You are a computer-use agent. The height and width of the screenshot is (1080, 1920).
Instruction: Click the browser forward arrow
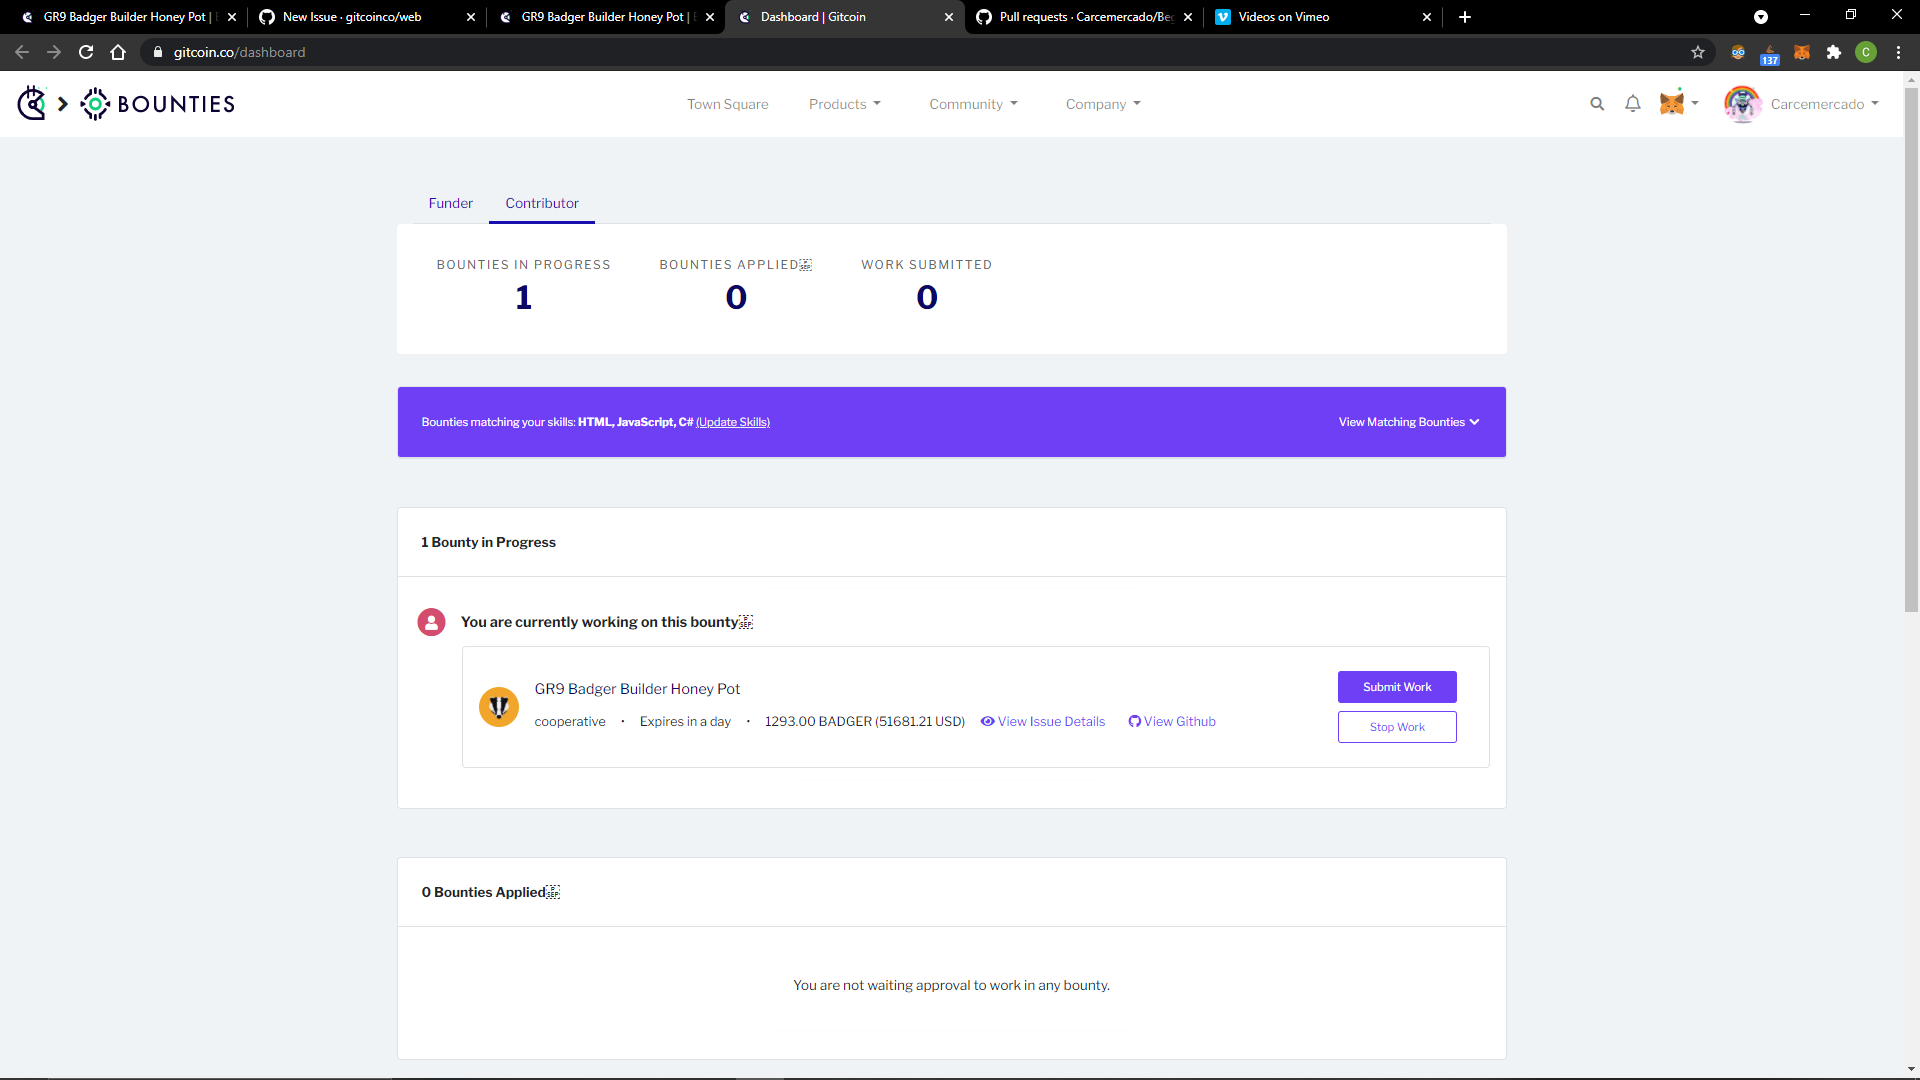tap(54, 52)
